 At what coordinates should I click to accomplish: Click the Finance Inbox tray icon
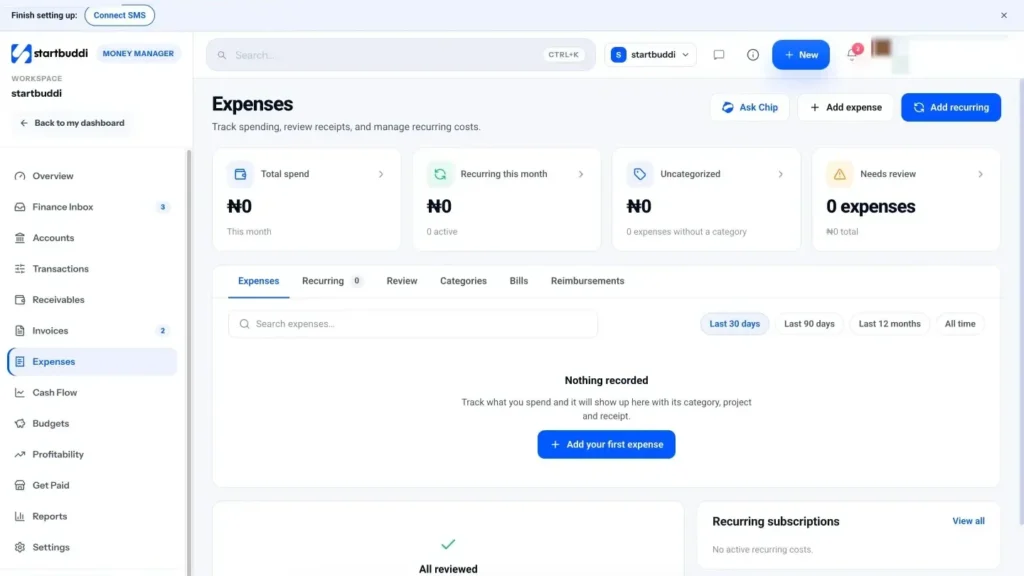coord(20,207)
